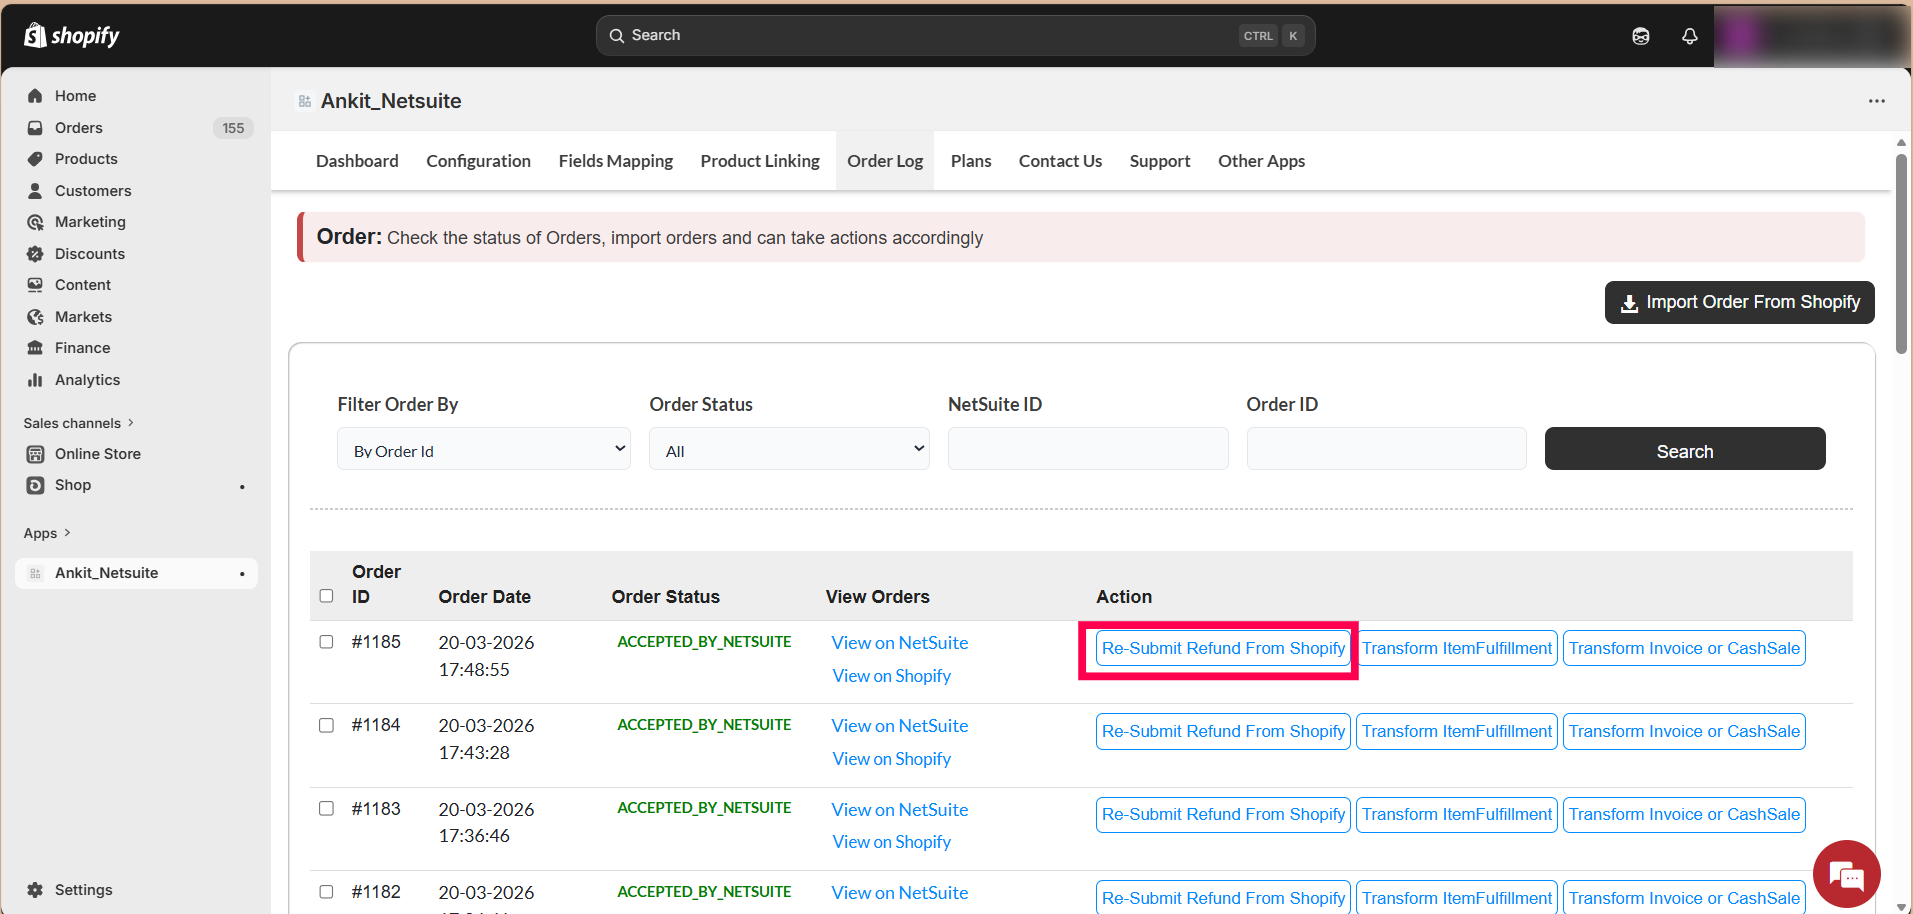Image resolution: width=1913 pixels, height=914 pixels.
Task: Select the checkbox for order #1185
Action: [326, 642]
